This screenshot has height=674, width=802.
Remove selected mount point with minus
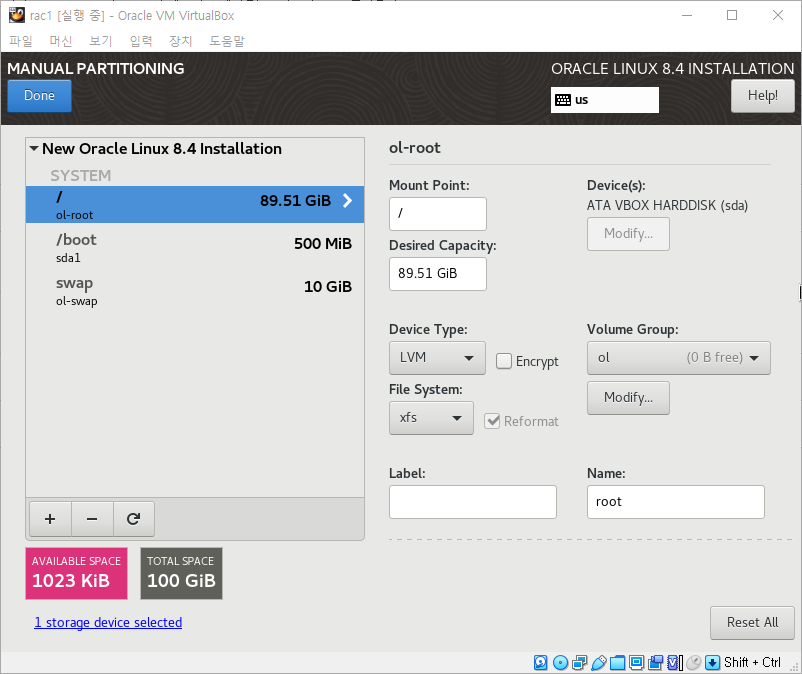click(x=92, y=519)
